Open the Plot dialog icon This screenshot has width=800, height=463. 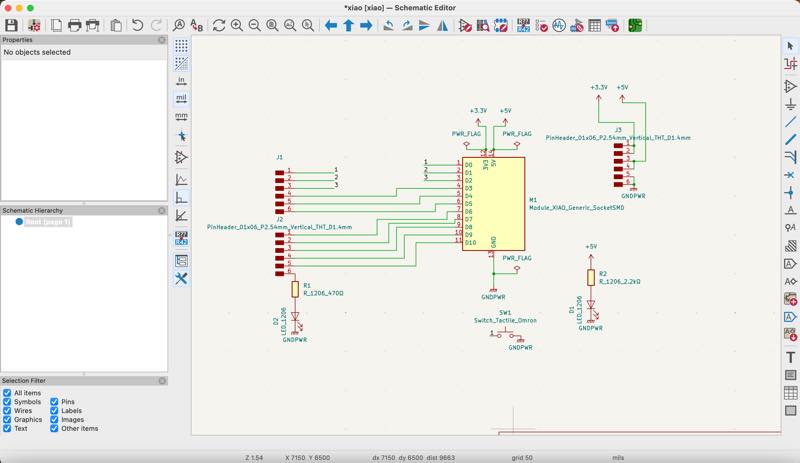(x=93, y=25)
